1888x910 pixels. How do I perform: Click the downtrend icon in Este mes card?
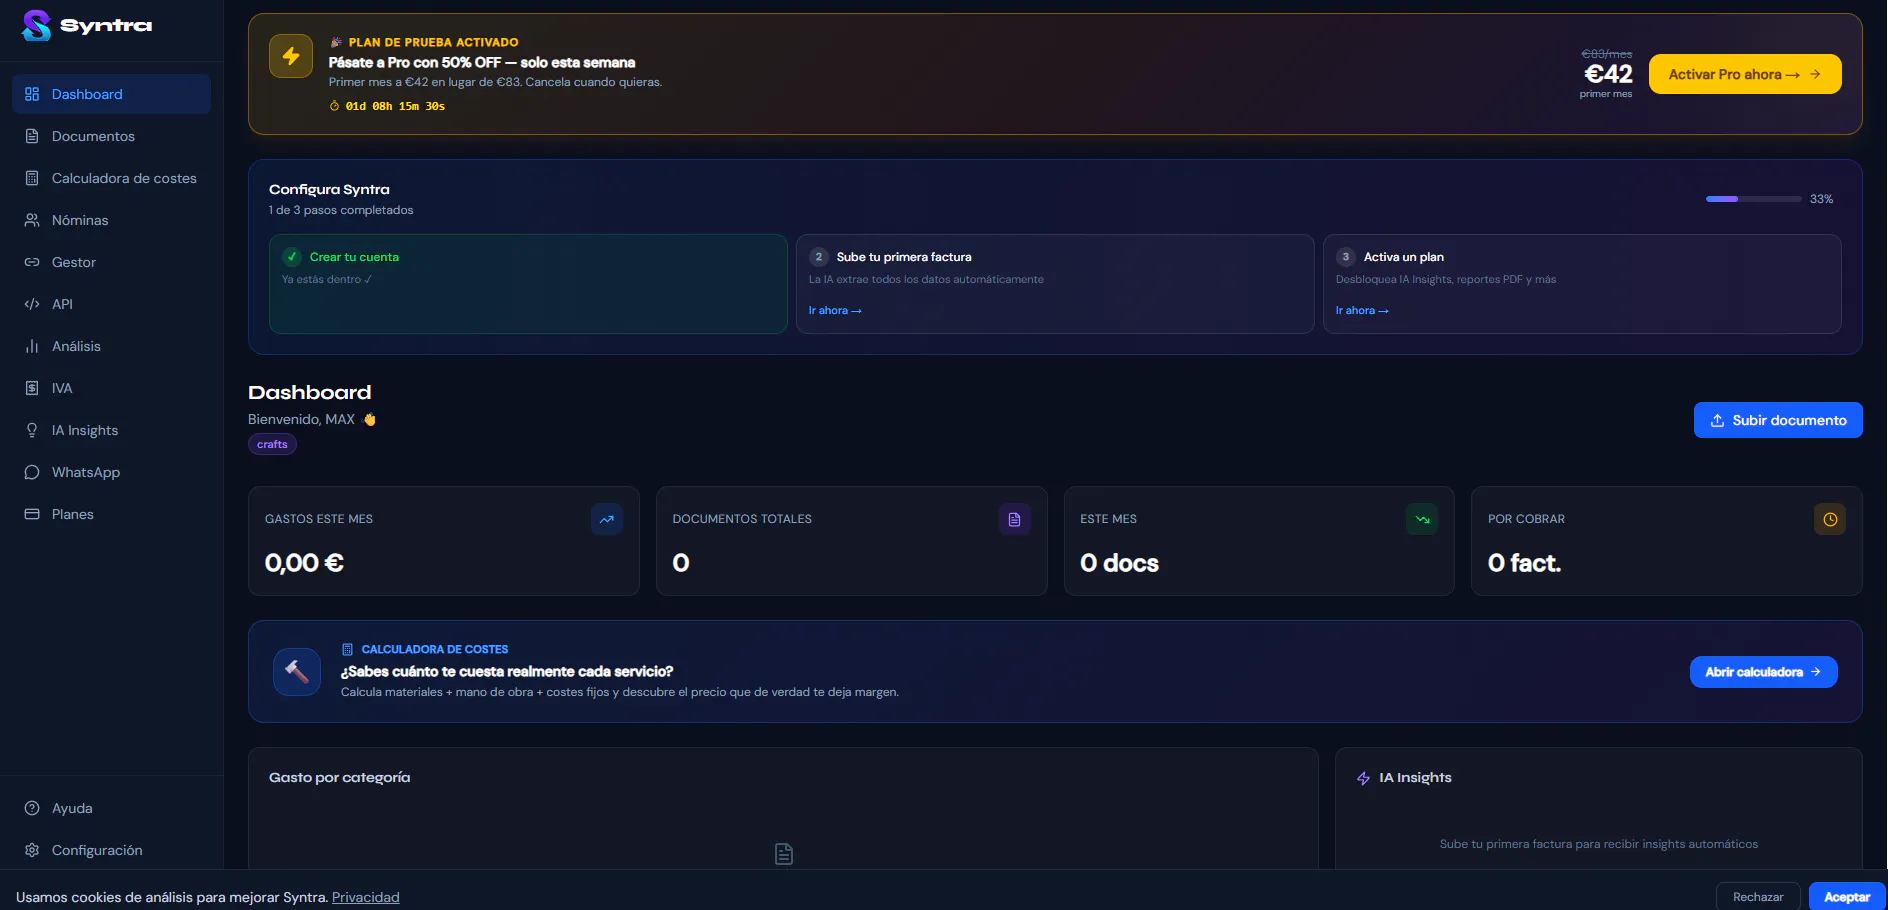1422,519
